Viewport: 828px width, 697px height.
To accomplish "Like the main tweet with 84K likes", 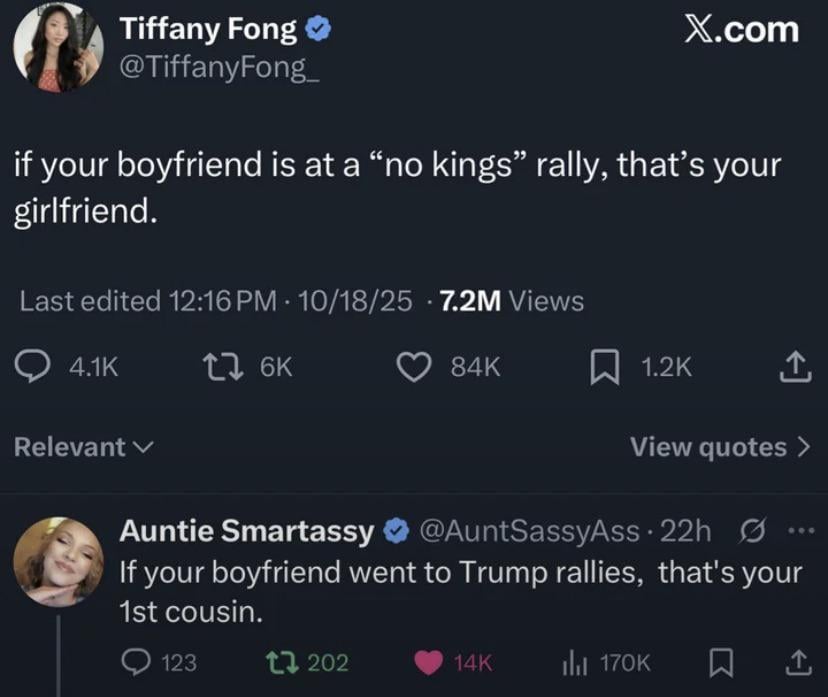I will 416,368.
